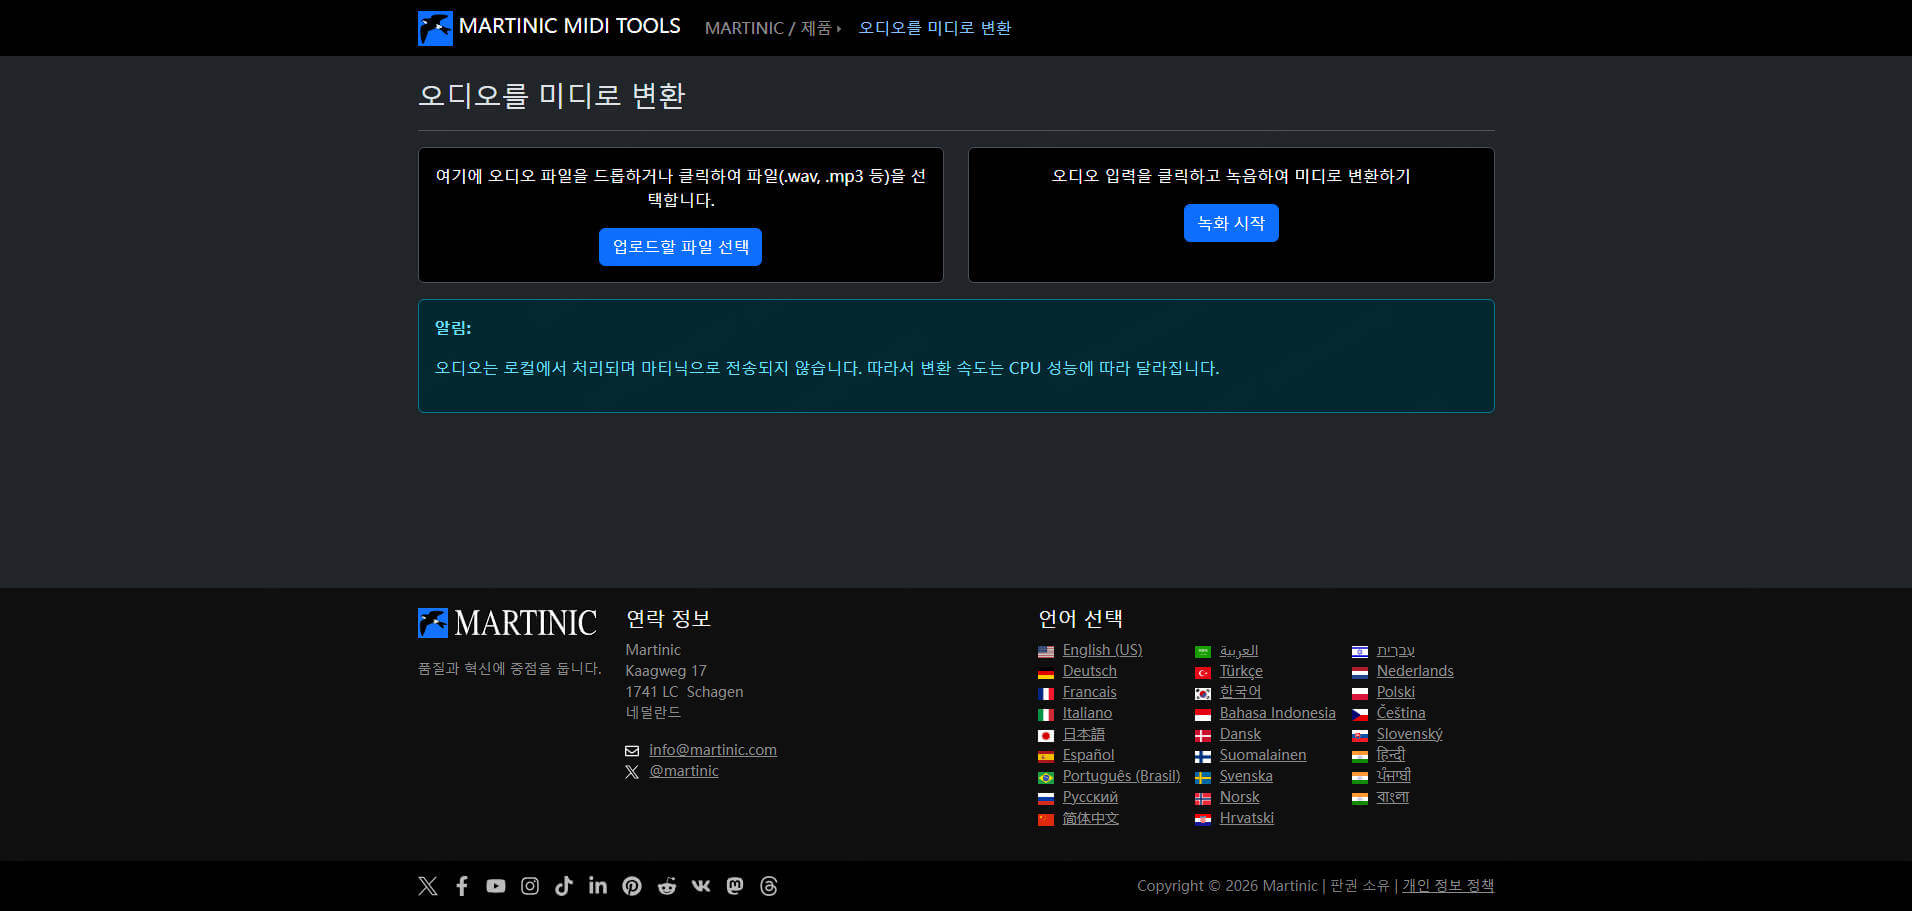Expand the MARTINIC / 제품 breadcrumb dropdown
This screenshot has height=911, width=1912.
click(x=772, y=28)
